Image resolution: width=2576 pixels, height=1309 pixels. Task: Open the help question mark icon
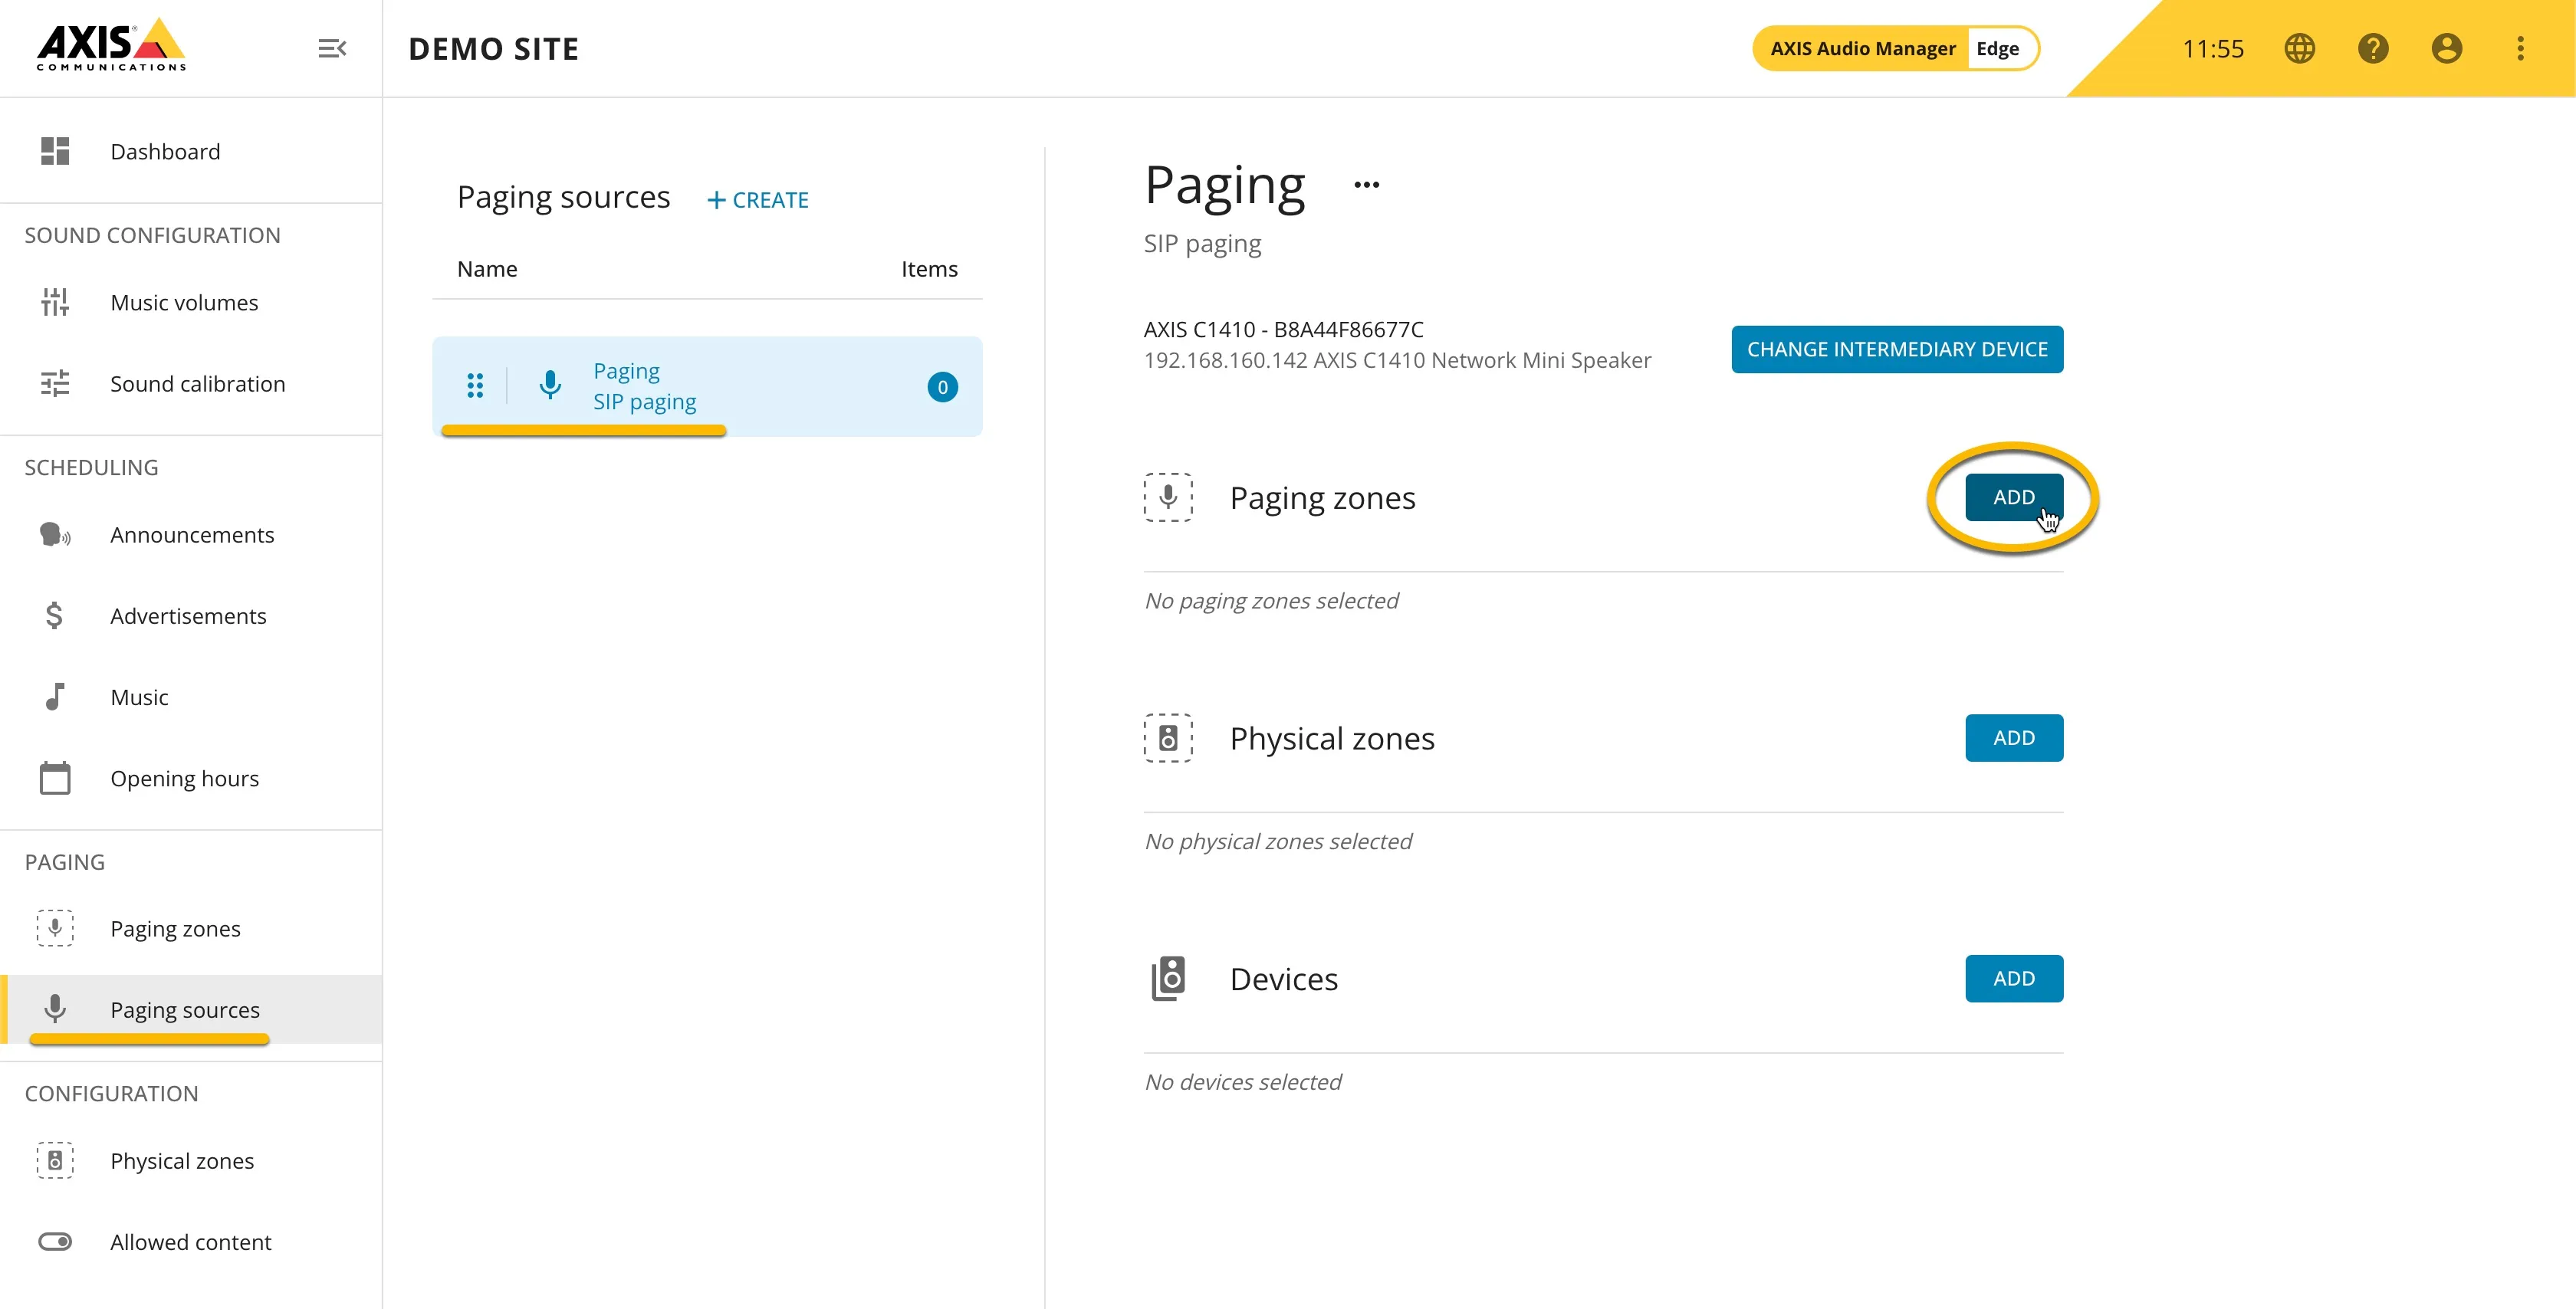[2373, 48]
